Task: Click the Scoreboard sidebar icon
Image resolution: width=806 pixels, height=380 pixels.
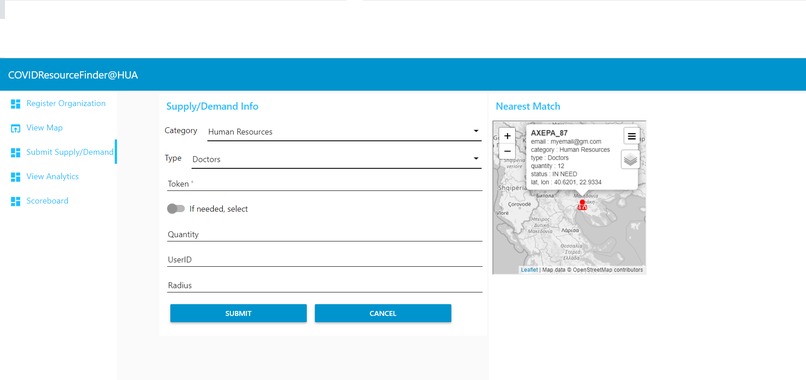Action: tap(15, 201)
